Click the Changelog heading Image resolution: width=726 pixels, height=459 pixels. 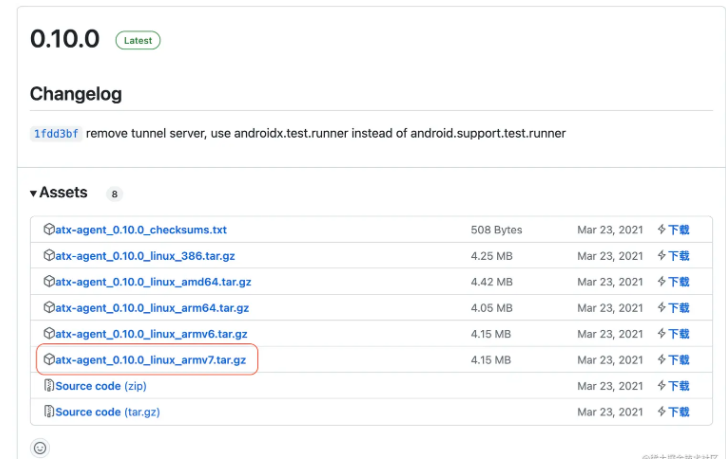tap(76, 94)
